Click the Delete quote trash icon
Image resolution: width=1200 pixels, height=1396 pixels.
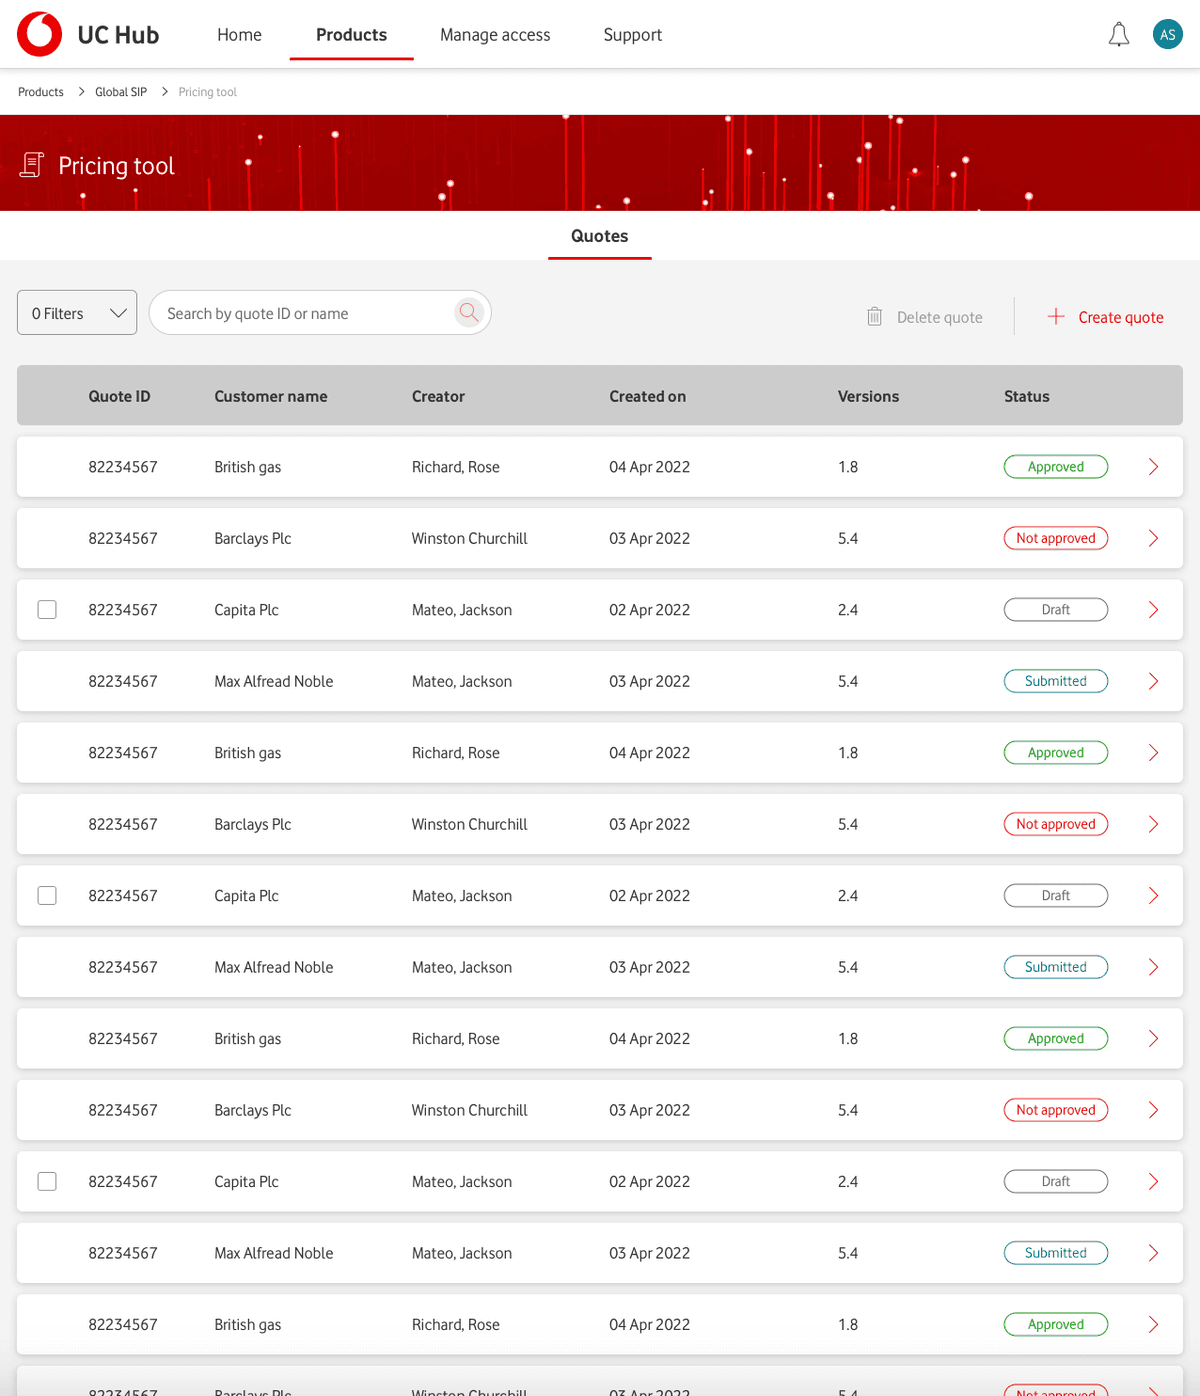(874, 317)
